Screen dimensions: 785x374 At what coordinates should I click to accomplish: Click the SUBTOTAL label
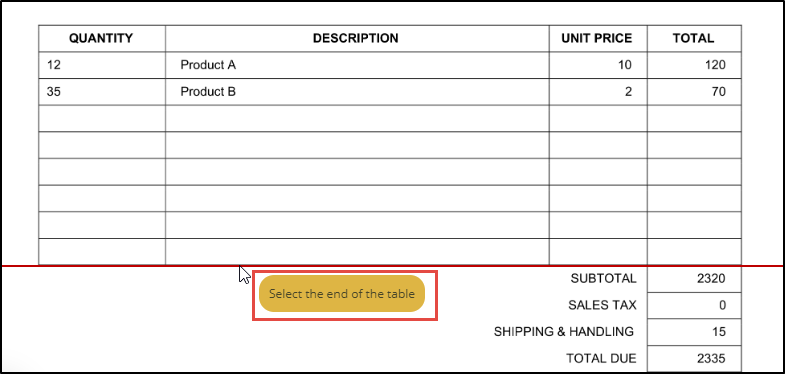pyautogui.click(x=603, y=279)
